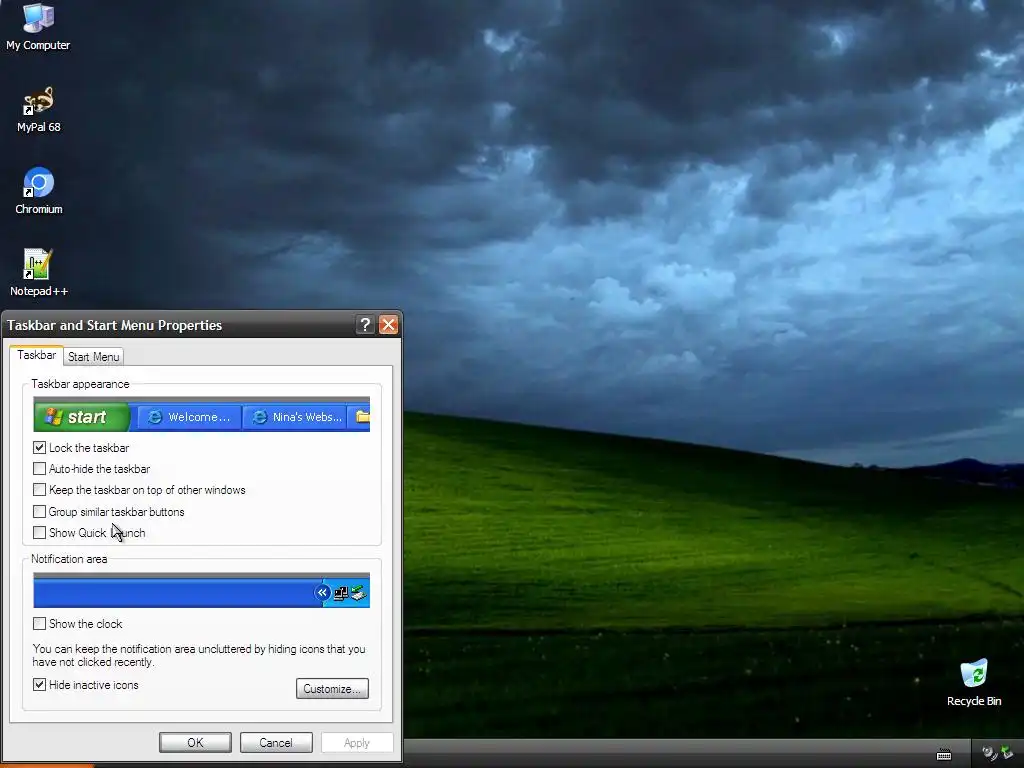Enable Keep the taskbar on top of other windows

(x=39, y=490)
